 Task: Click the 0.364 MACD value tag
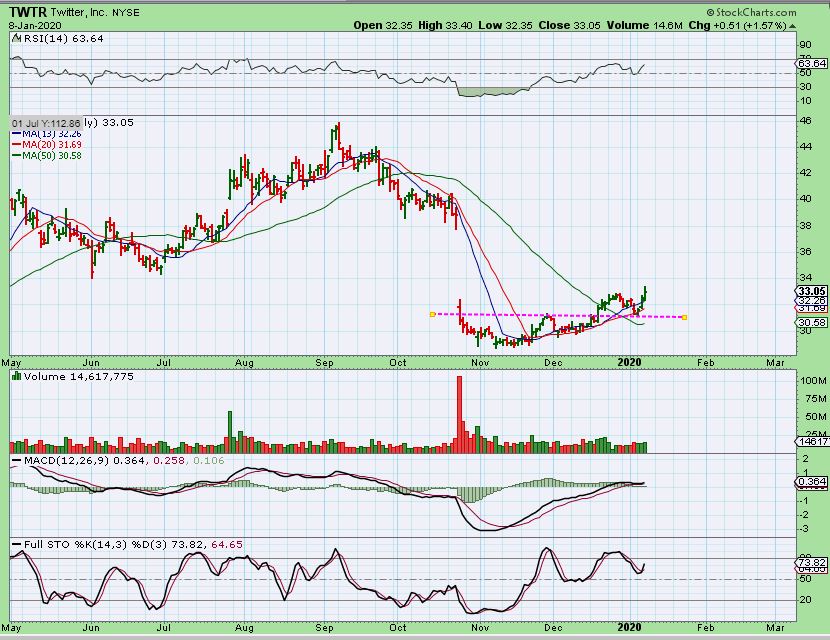tap(809, 482)
